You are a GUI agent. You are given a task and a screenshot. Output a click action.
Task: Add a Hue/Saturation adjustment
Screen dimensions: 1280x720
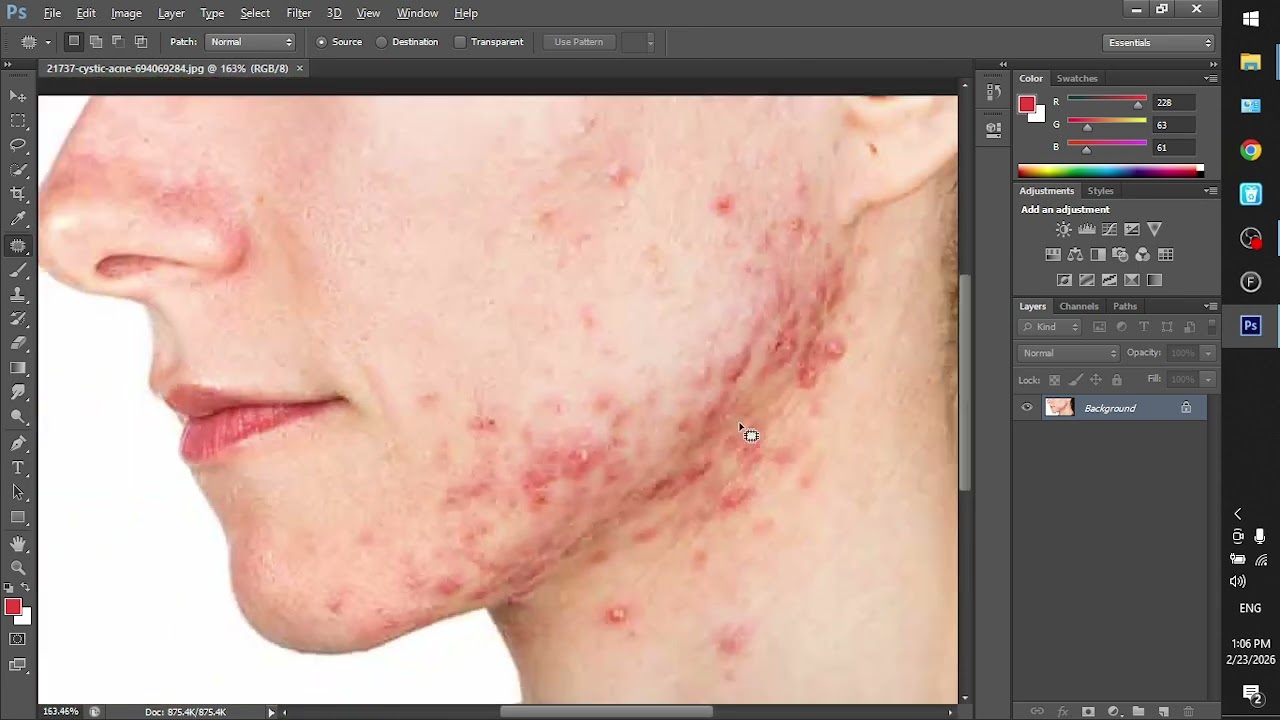(x=1053, y=255)
